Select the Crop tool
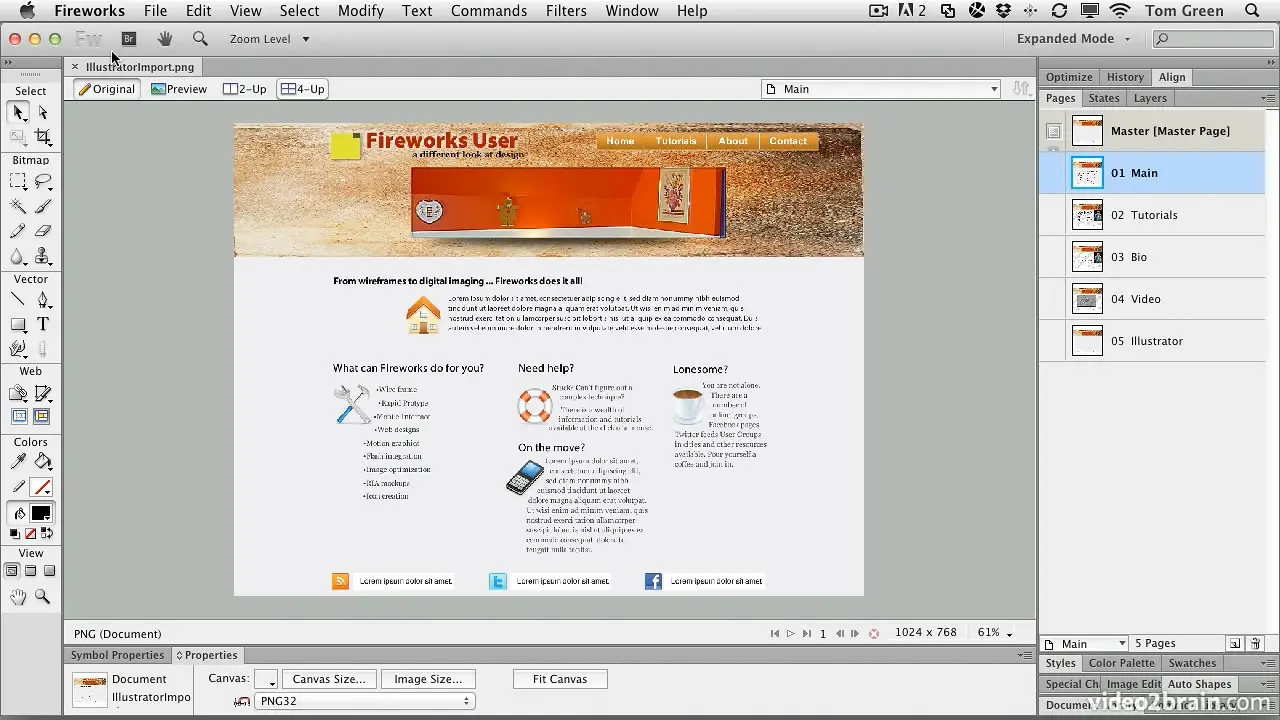Screen dimensions: 1280x720 click(x=43, y=137)
